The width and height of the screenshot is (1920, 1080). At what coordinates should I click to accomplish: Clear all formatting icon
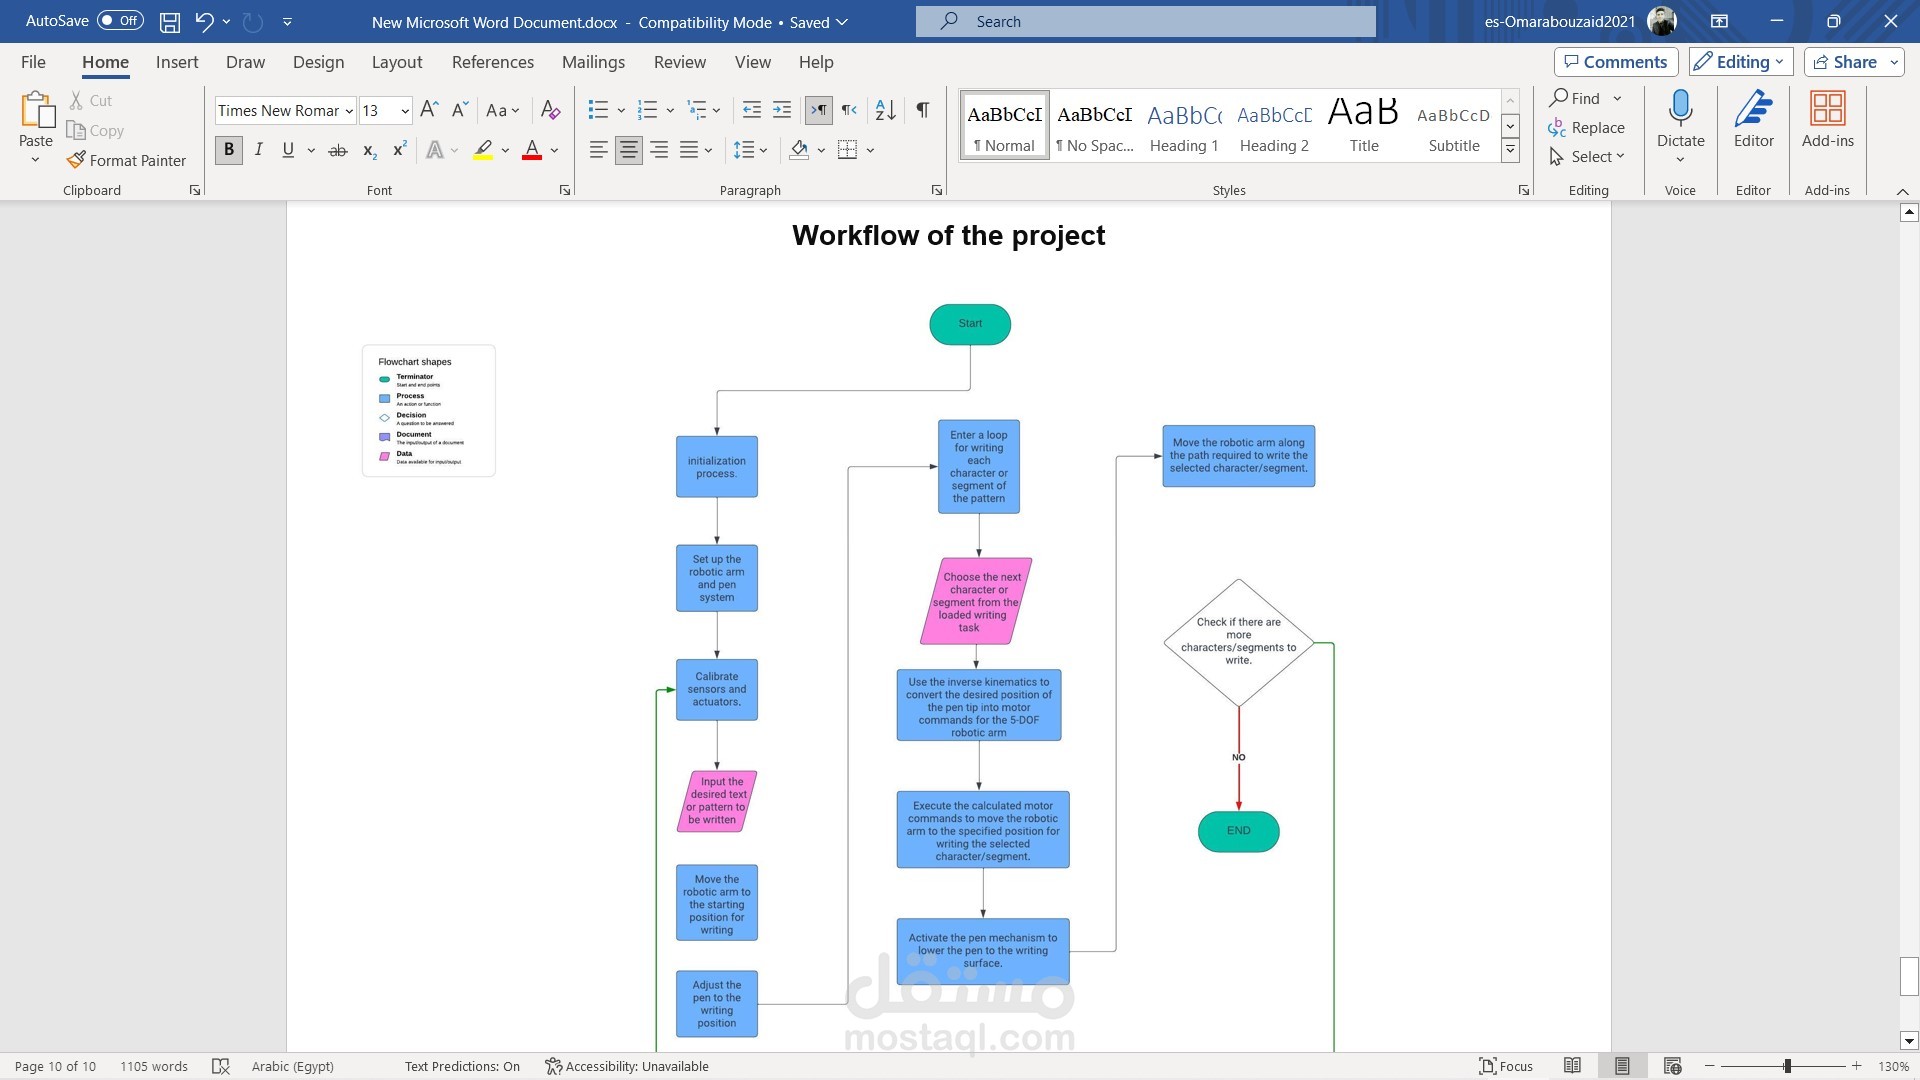550,110
